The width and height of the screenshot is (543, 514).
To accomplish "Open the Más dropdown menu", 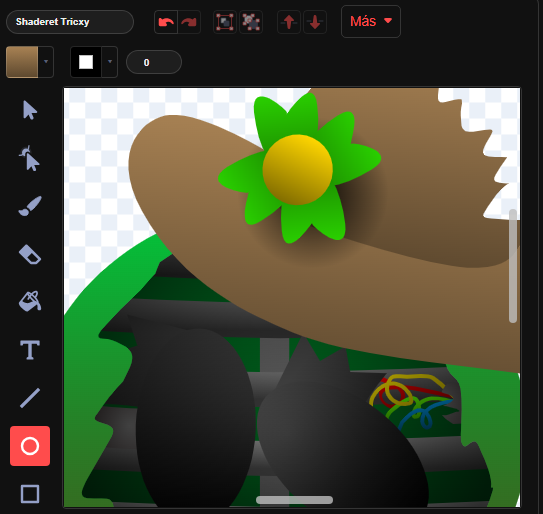I will 371,21.
